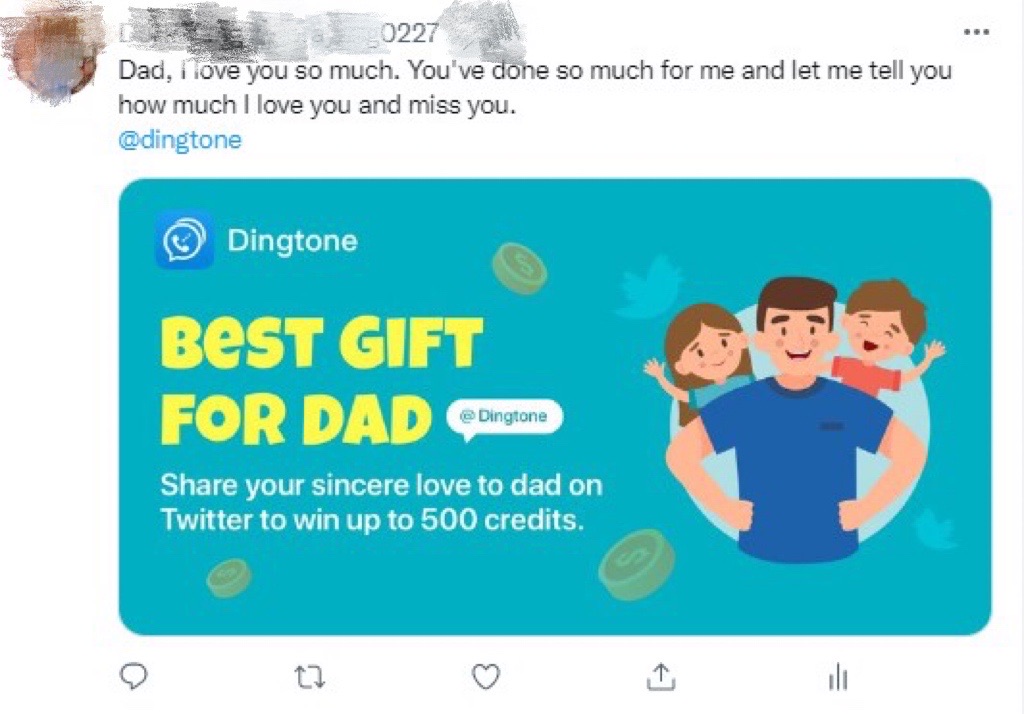Viewport: 1024px width, 714px height.
Task: Click the tweet text about loving Dad
Action: 535,87
